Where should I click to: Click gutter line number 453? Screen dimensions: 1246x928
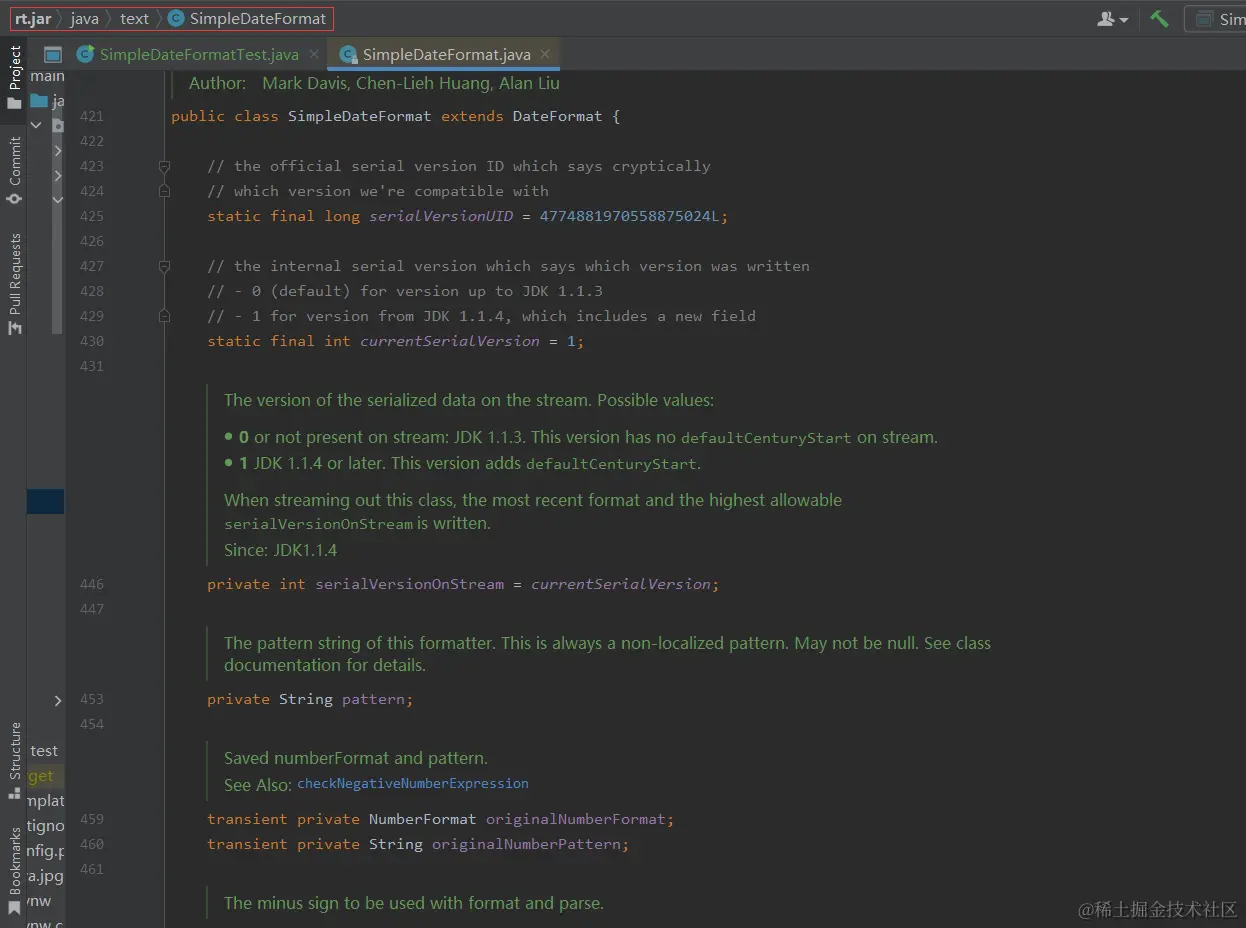click(91, 699)
